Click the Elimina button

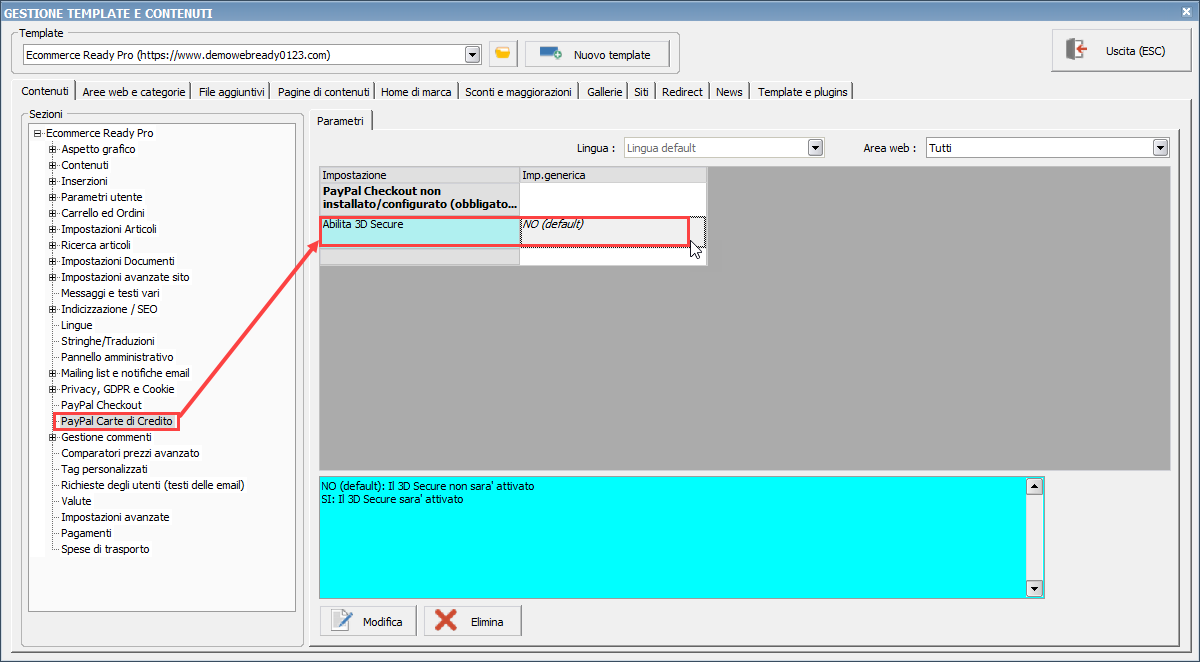click(x=472, y=621)
